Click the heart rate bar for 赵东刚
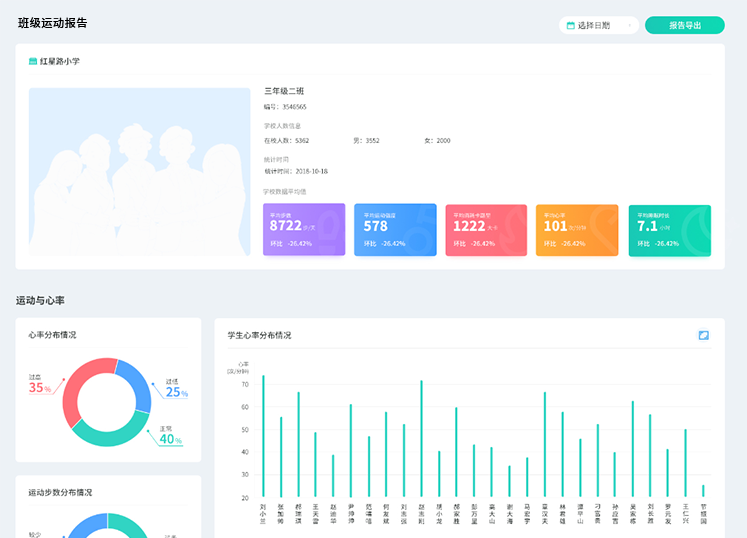Screen dimensions: 747x538 (x=421, y=438)
